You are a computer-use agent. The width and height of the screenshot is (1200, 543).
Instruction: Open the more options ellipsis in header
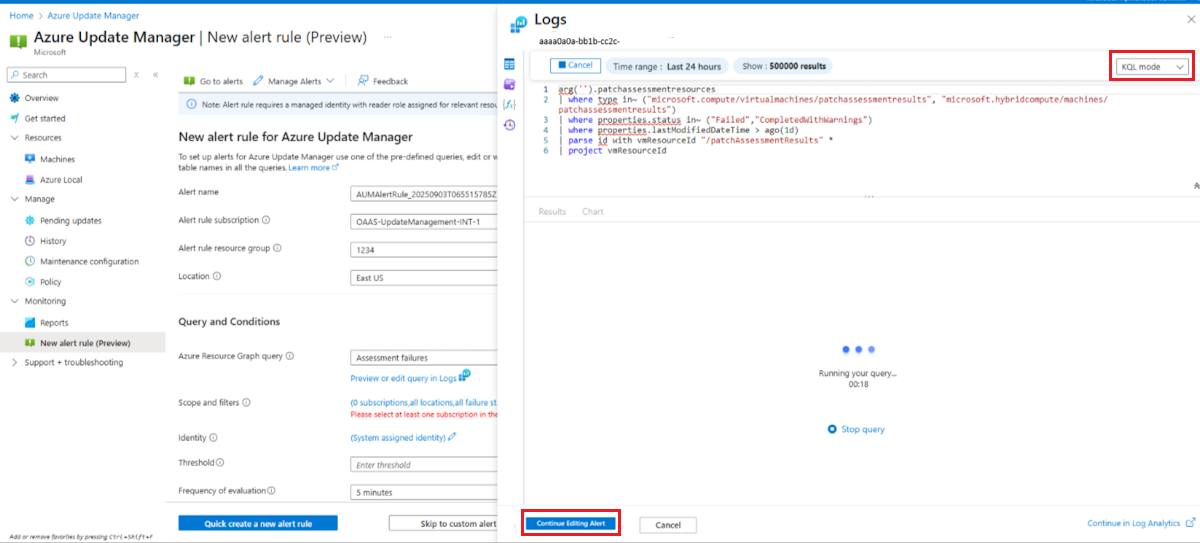pos(387,37)
